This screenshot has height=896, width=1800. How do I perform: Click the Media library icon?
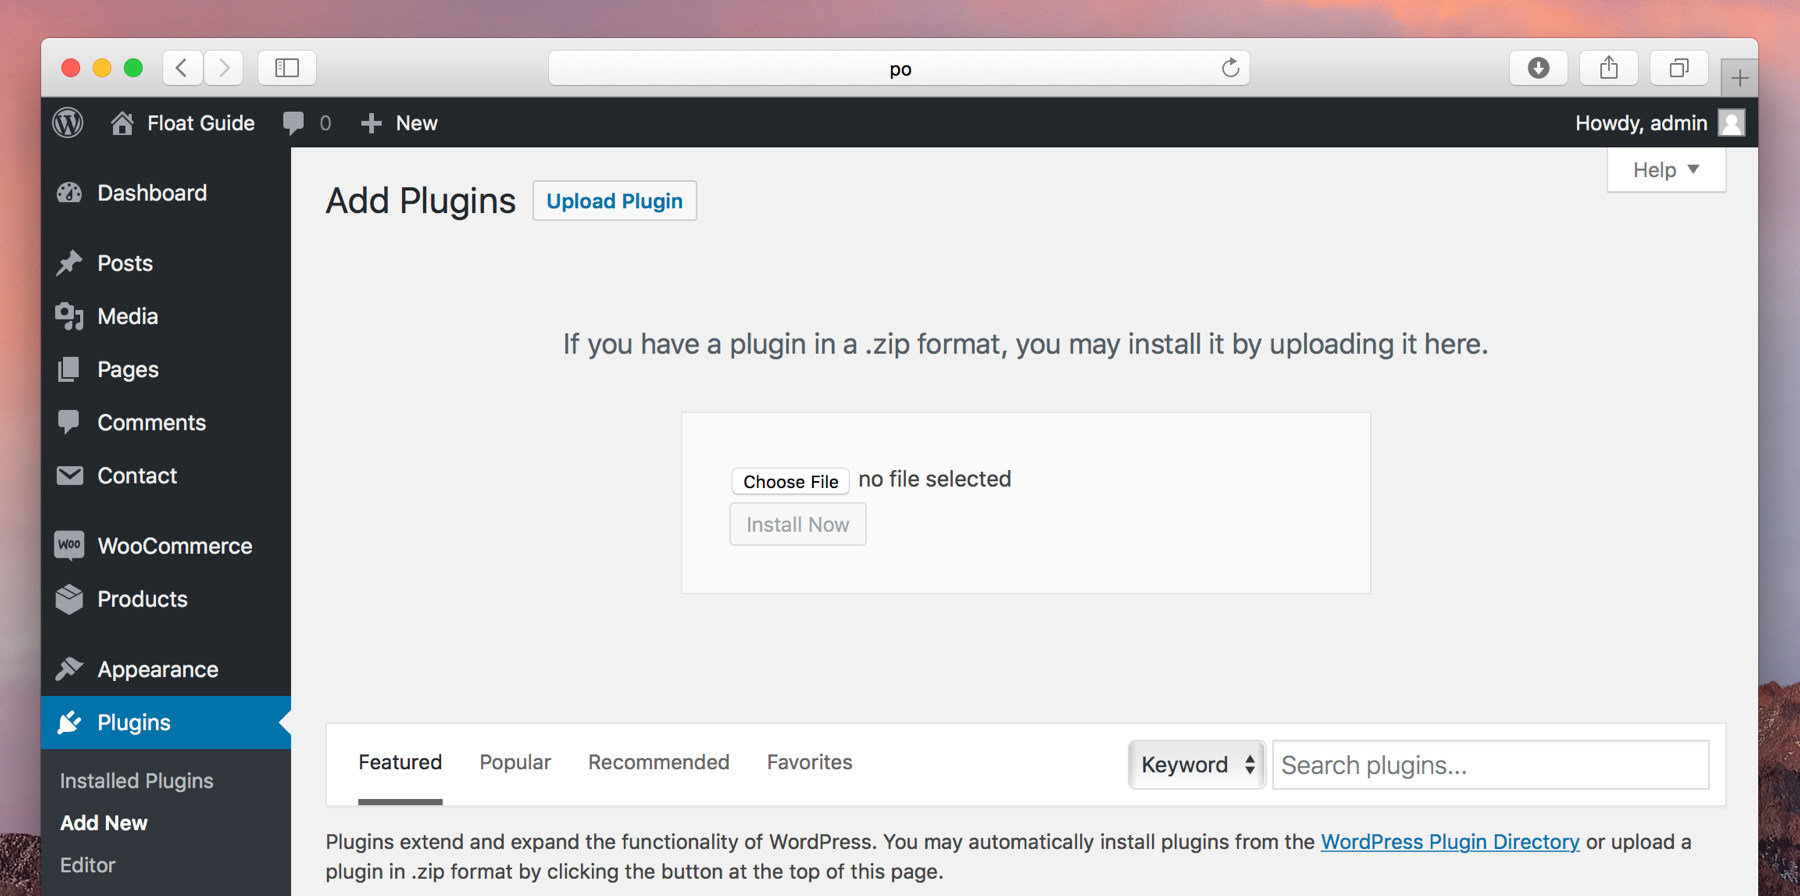[69, 316]
